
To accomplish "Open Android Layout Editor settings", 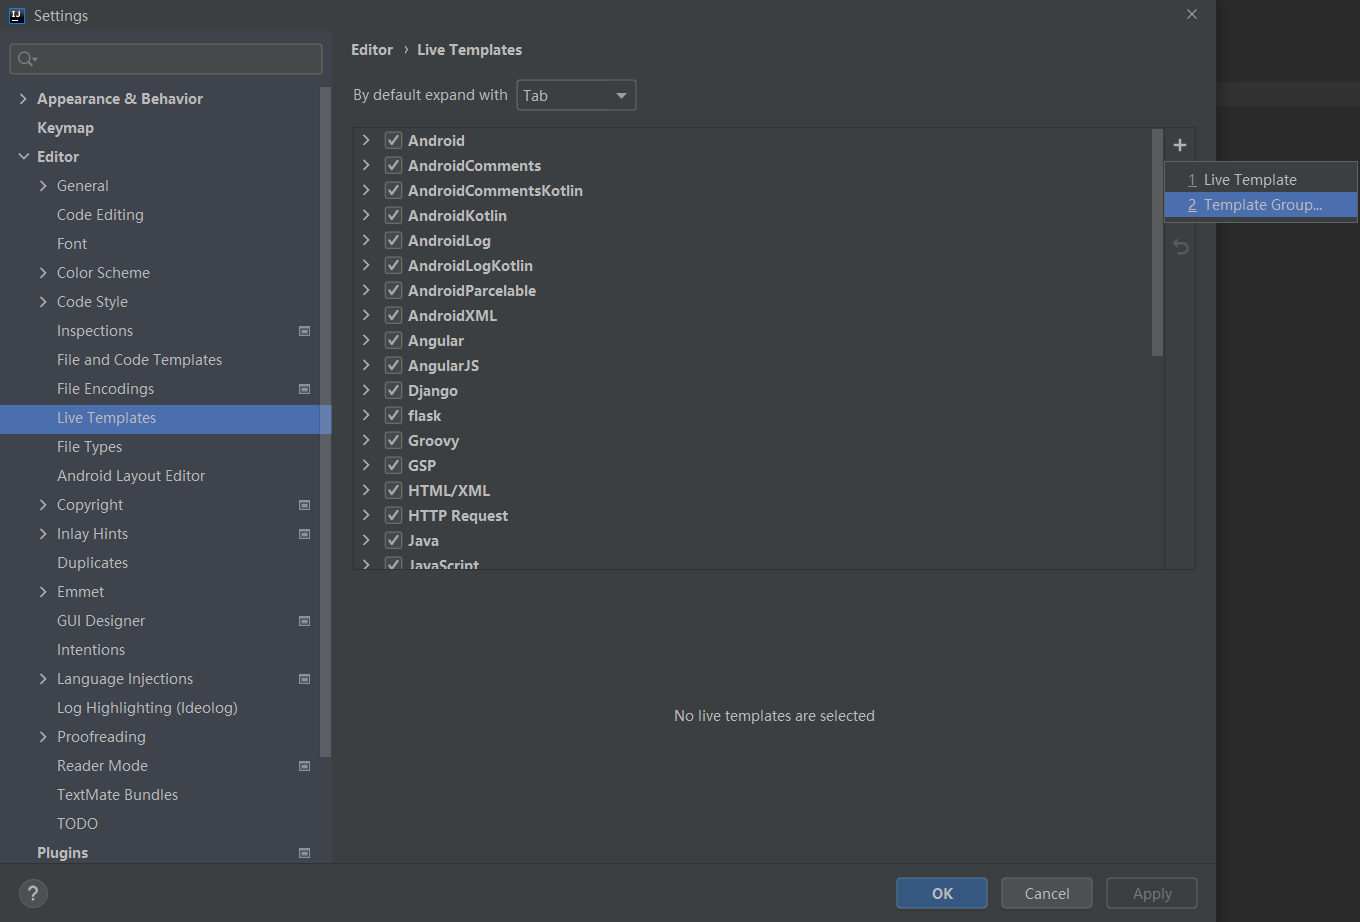I will (x=131, y=476).
